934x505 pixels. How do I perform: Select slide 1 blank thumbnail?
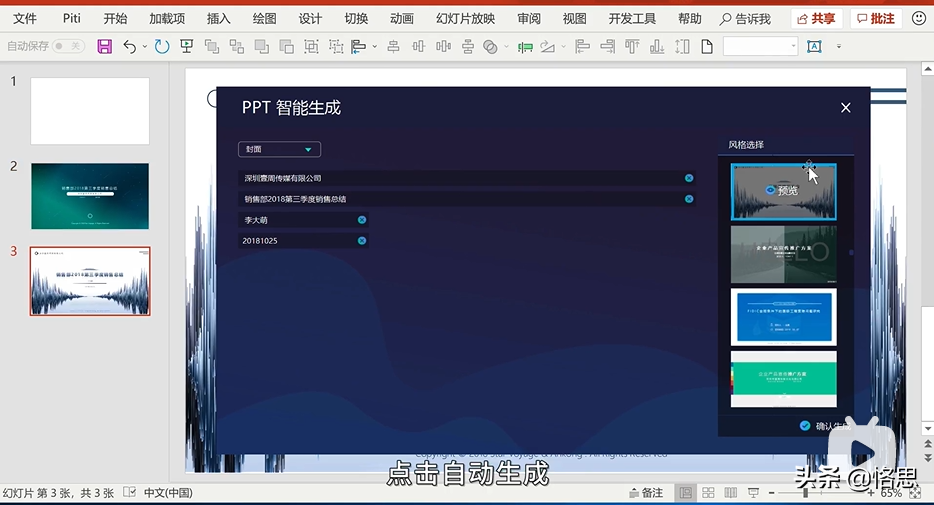90,111
